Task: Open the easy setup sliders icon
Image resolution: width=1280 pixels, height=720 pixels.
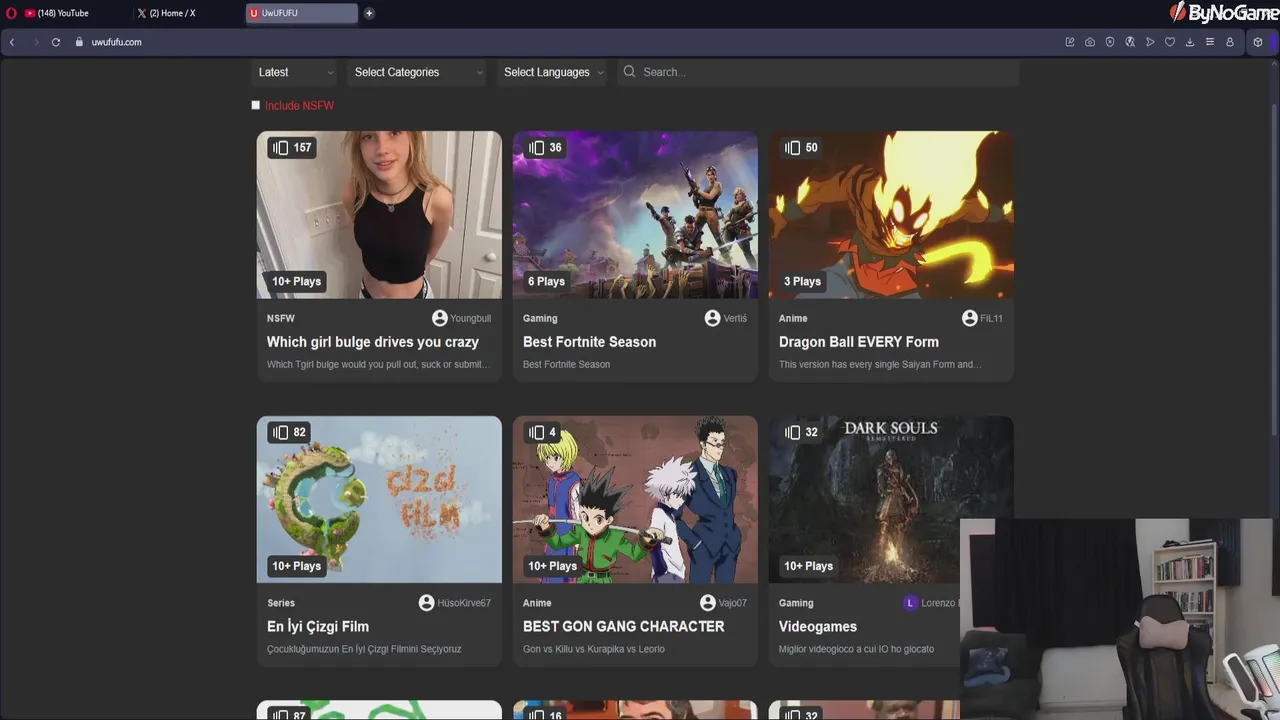Action: (x=1210, y=42)
